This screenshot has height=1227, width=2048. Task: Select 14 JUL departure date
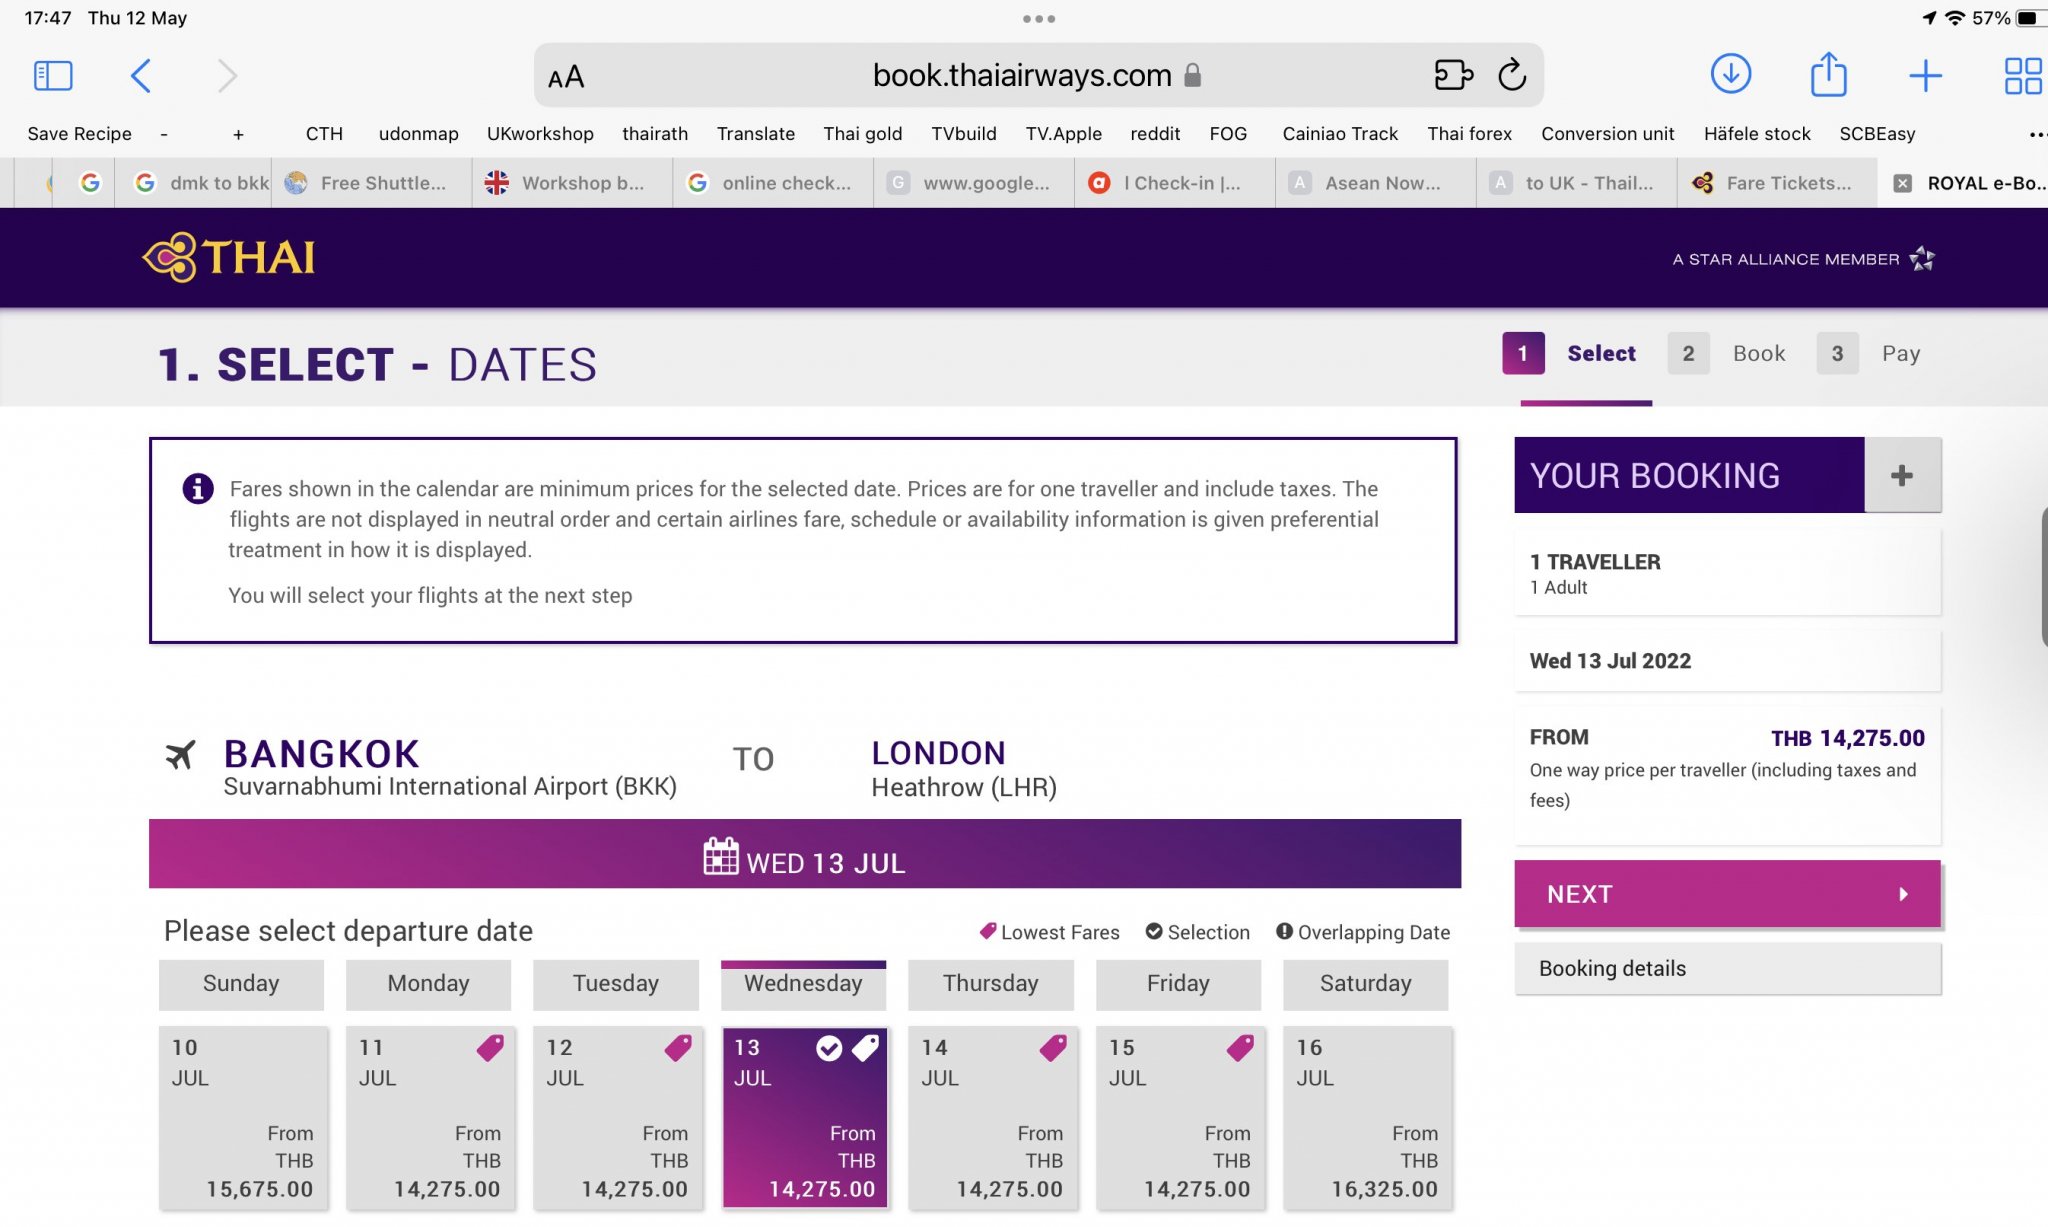pos(993,1118)
